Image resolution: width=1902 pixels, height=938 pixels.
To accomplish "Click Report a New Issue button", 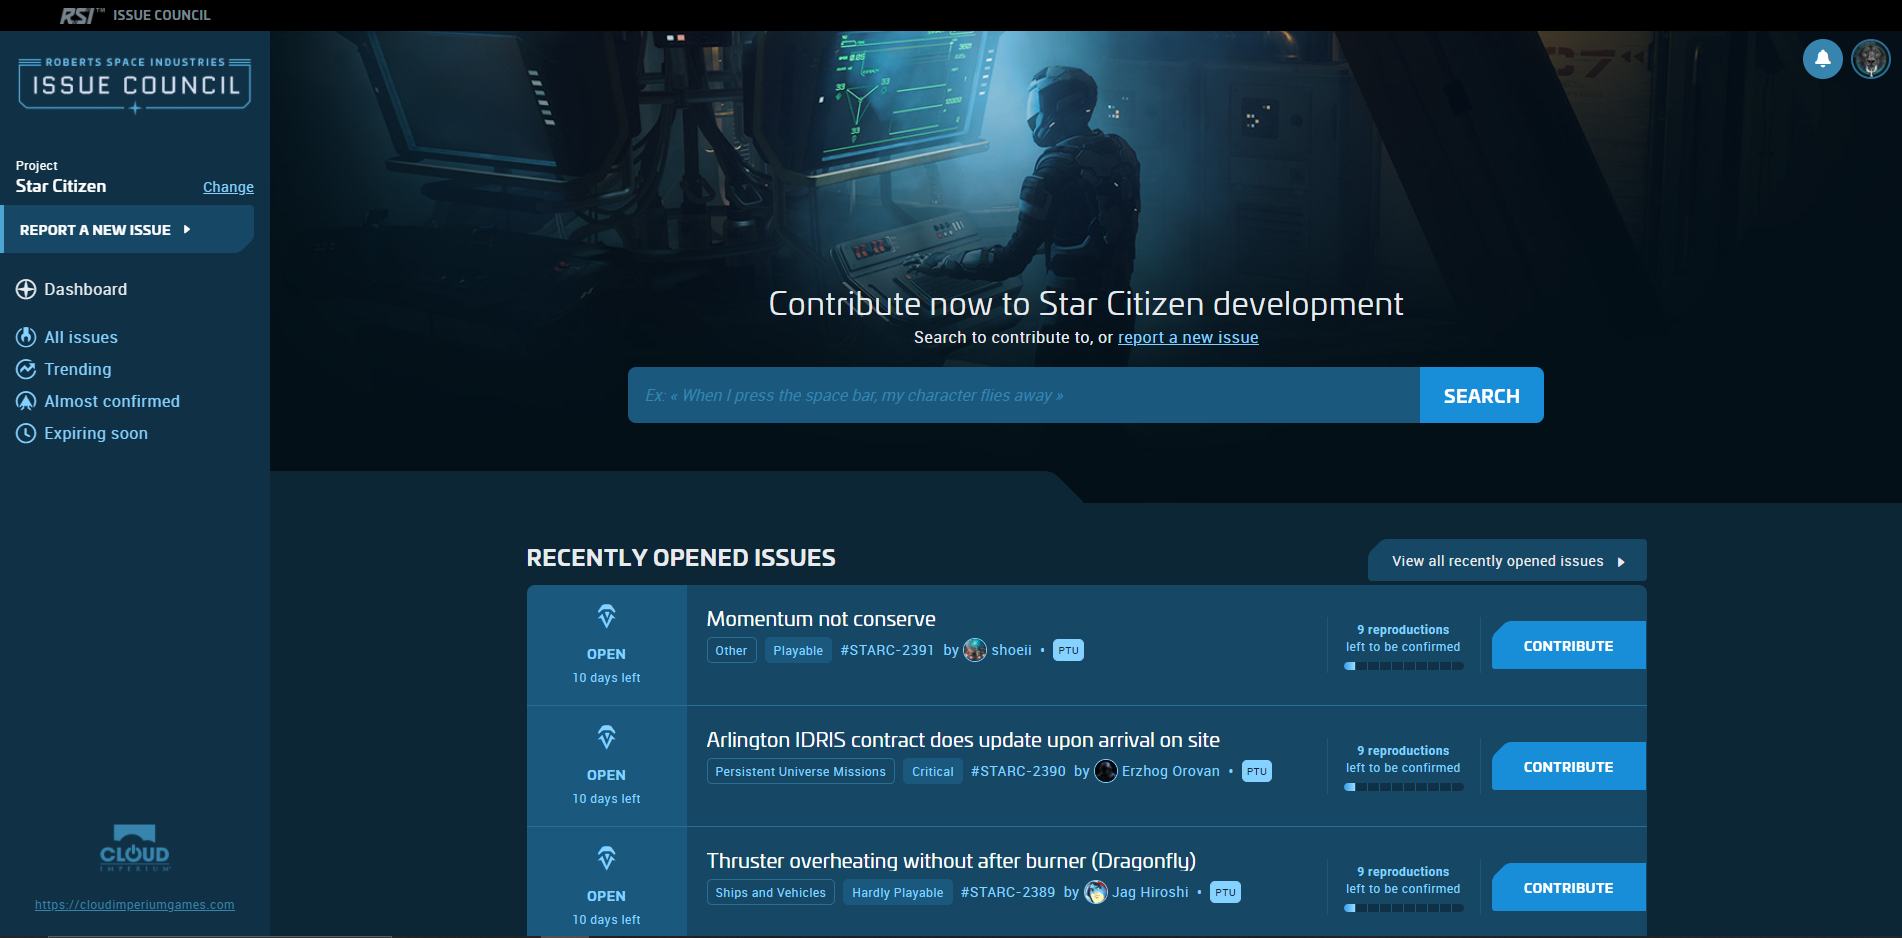I will click(127, 229).
